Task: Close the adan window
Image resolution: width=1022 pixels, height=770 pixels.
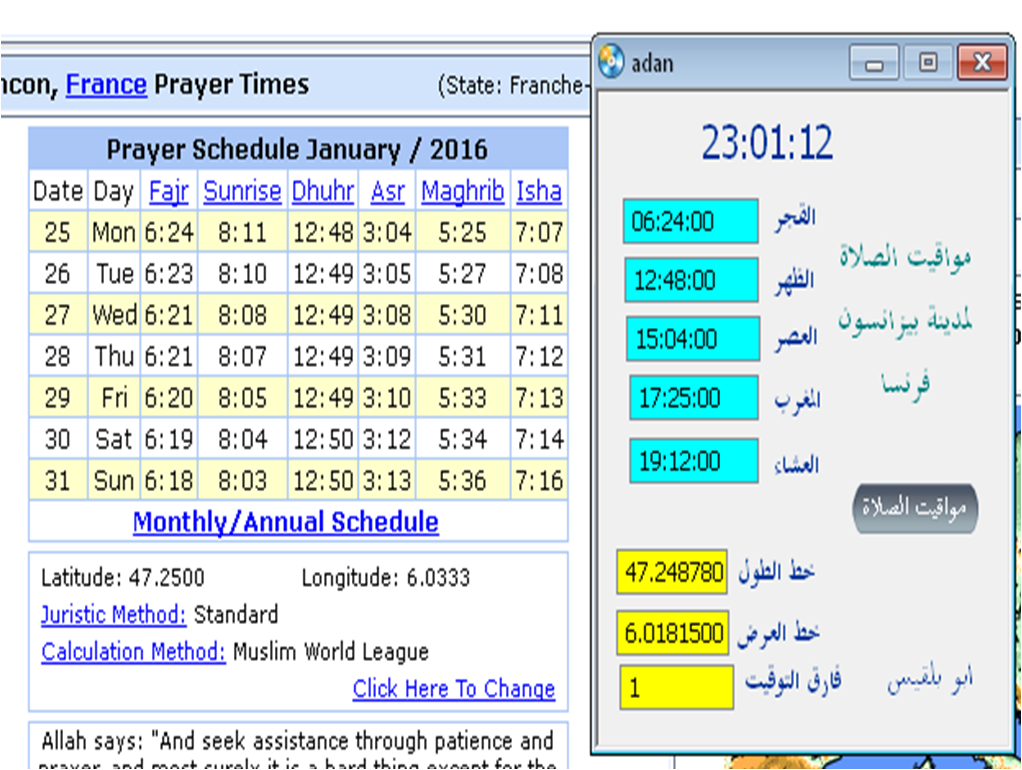Action: point(981,63)
